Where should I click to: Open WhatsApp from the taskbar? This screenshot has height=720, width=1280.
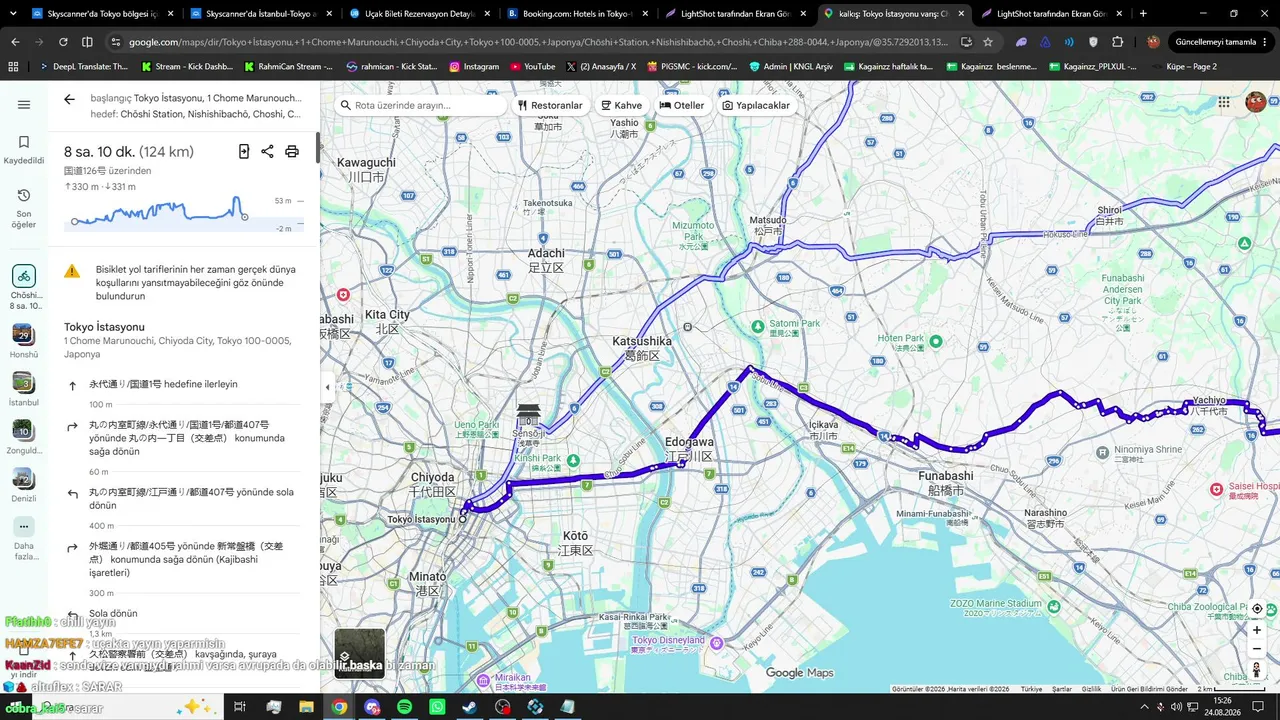point(437,707)
